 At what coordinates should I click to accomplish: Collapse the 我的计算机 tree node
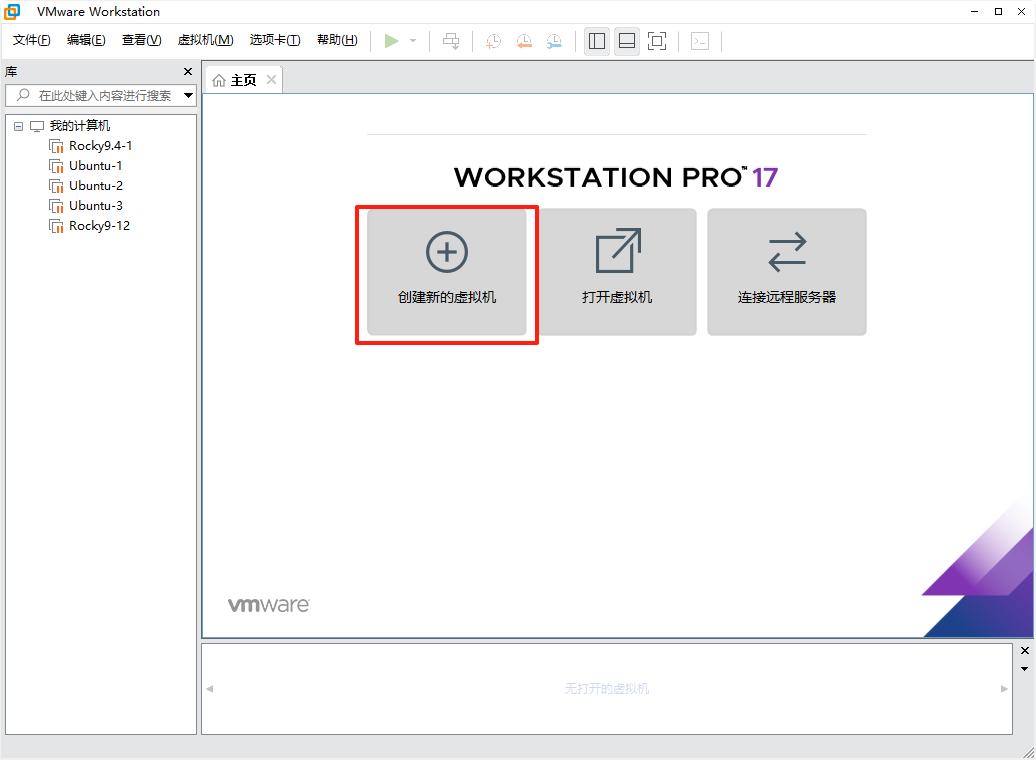(x=18, y=126)
